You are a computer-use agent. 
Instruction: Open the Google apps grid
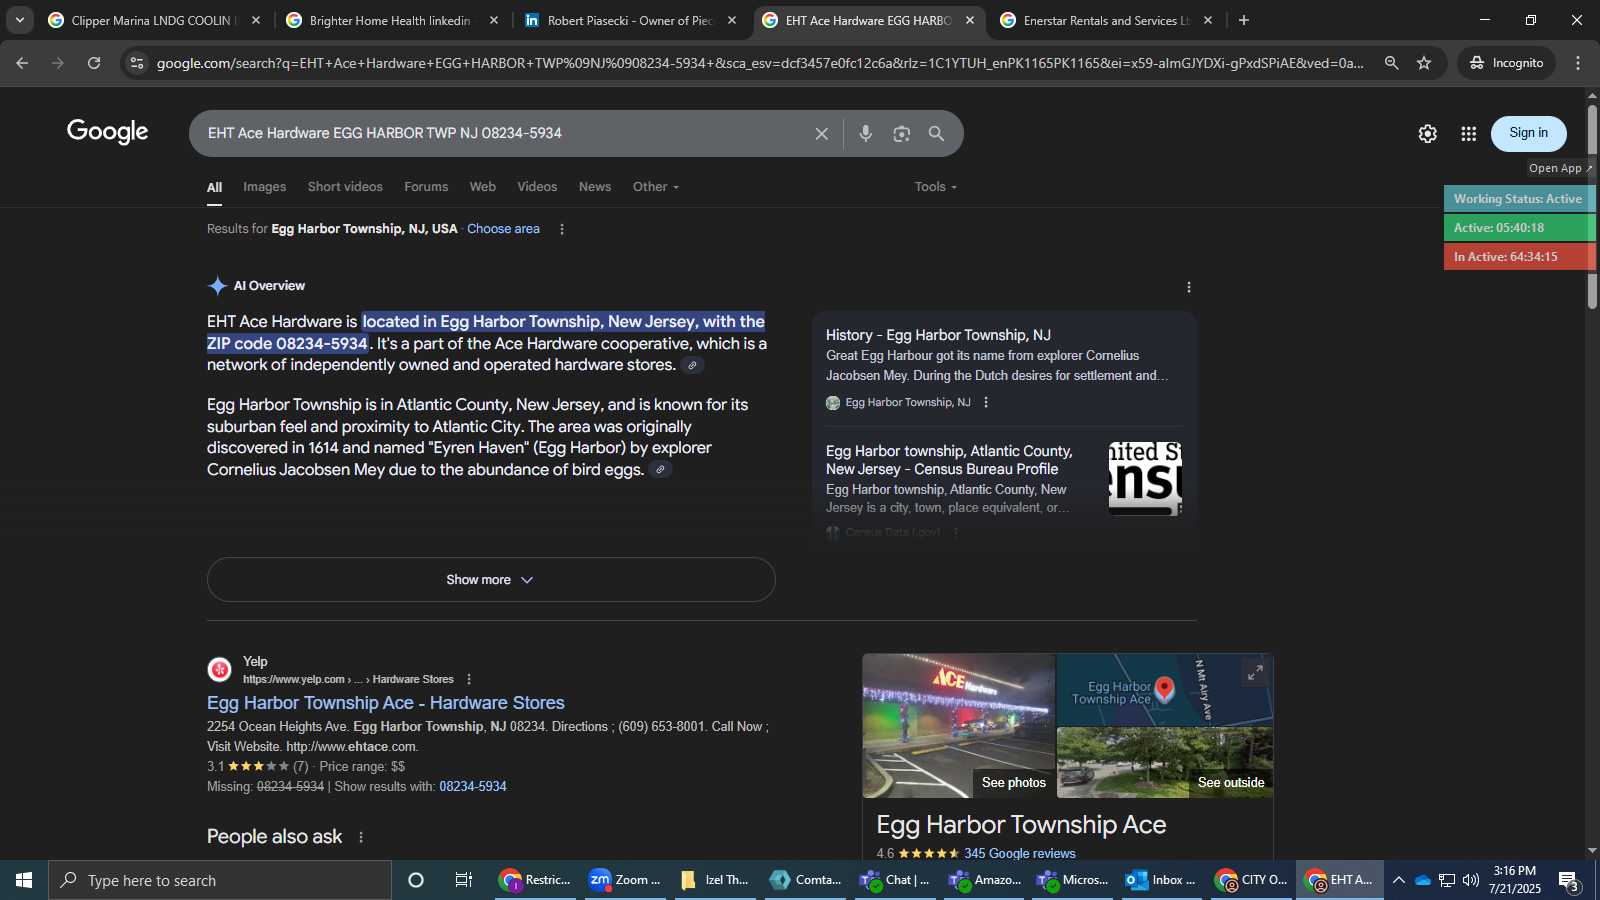pyautogui.click(x=1468, y=134)
